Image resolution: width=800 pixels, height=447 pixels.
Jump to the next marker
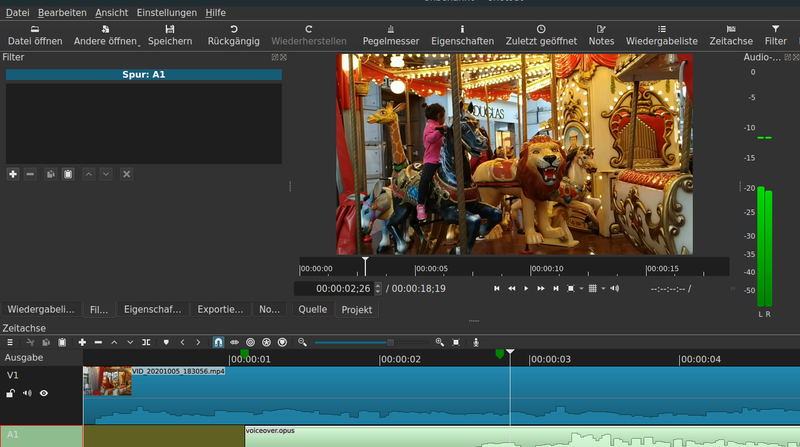[x=198, y=342]
